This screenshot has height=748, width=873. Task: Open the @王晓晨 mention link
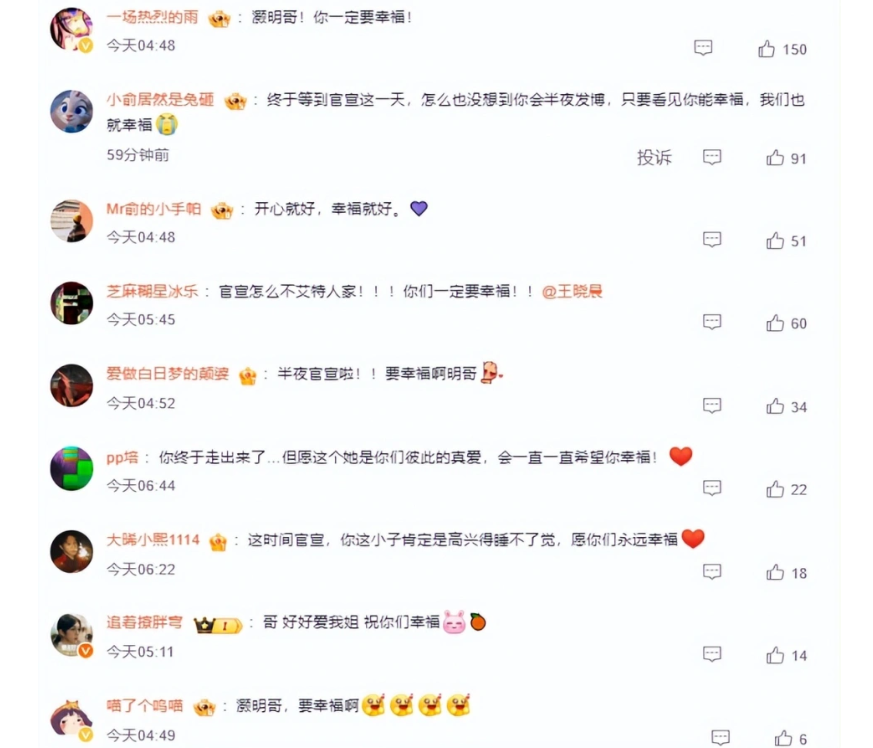pyautogui.click(x=572, y=291)
